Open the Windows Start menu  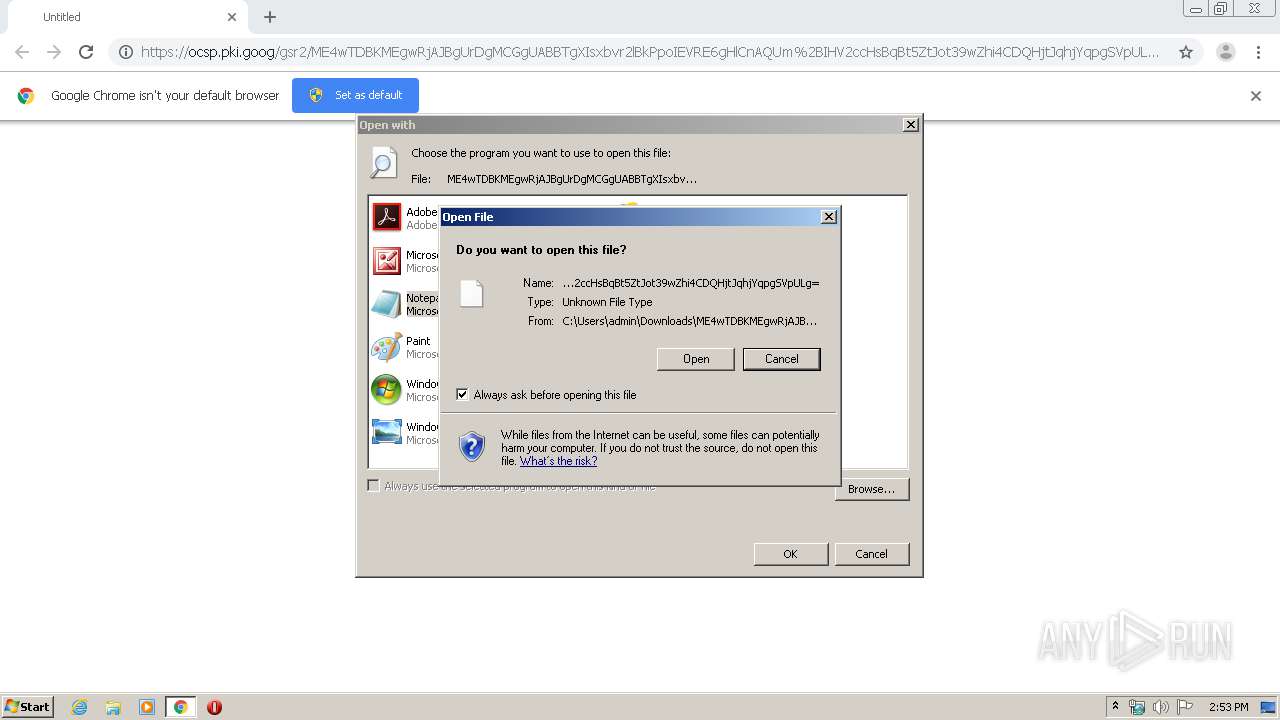coord(28,706)
